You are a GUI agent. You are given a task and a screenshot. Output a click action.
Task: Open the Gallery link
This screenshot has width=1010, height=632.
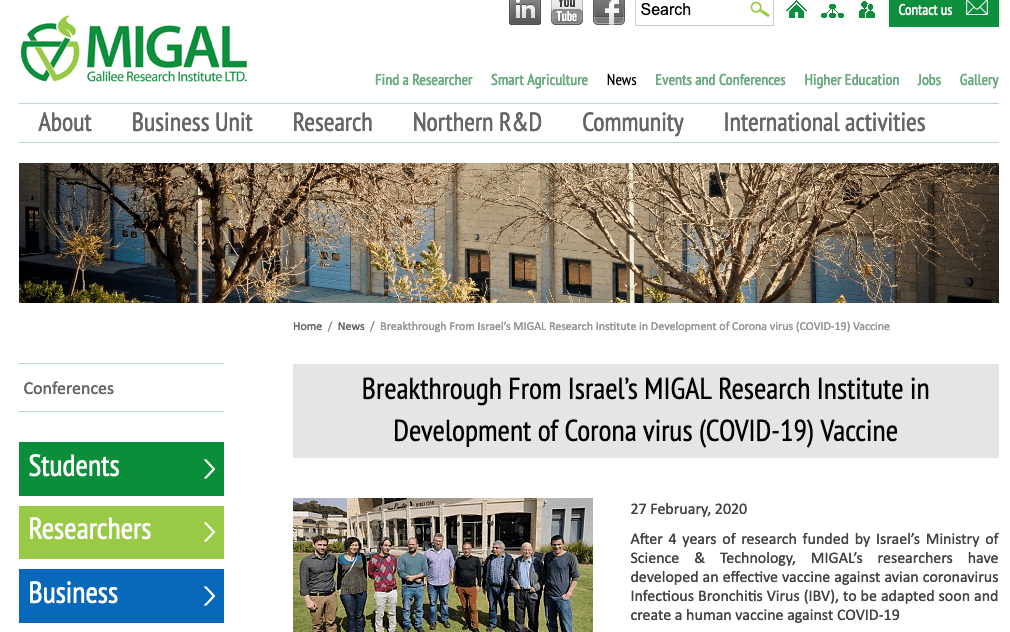point(978,80)
